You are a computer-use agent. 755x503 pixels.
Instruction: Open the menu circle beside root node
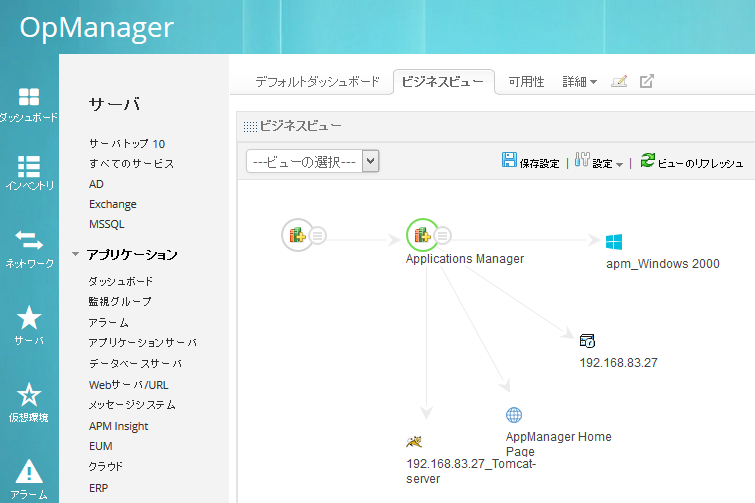point(317,235)
